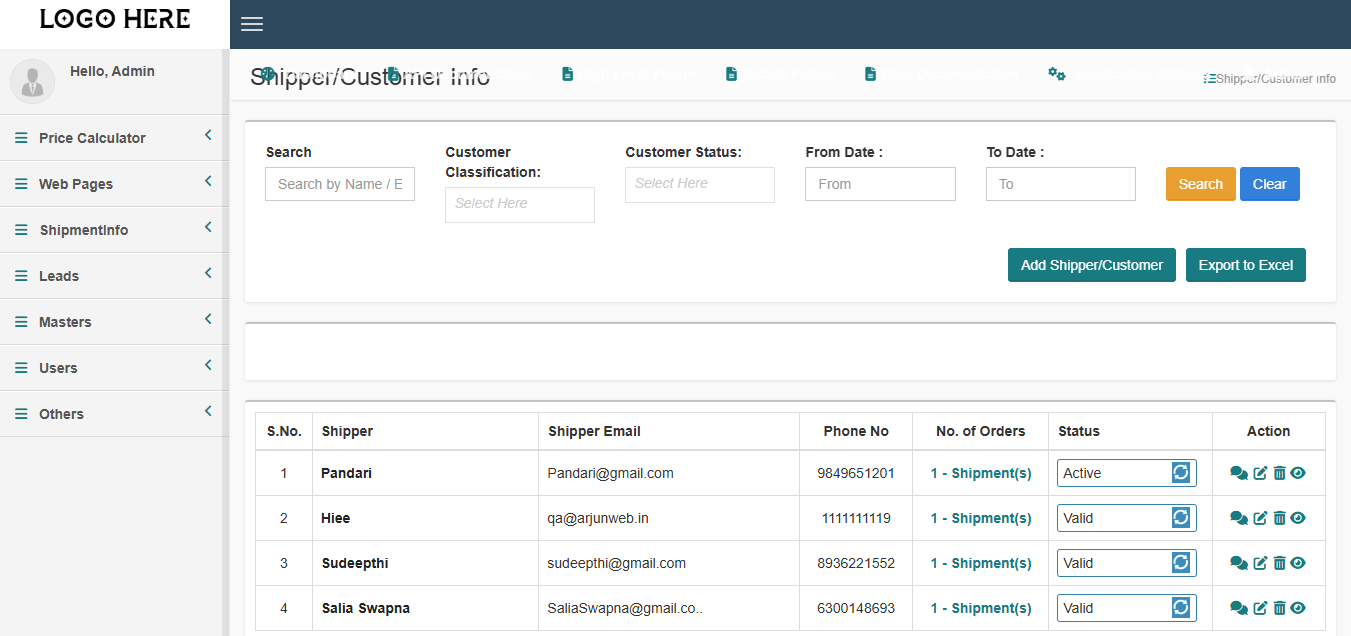Click edit icon for Salia Swapna row
1351x636 pixels.
point(1260,609)
